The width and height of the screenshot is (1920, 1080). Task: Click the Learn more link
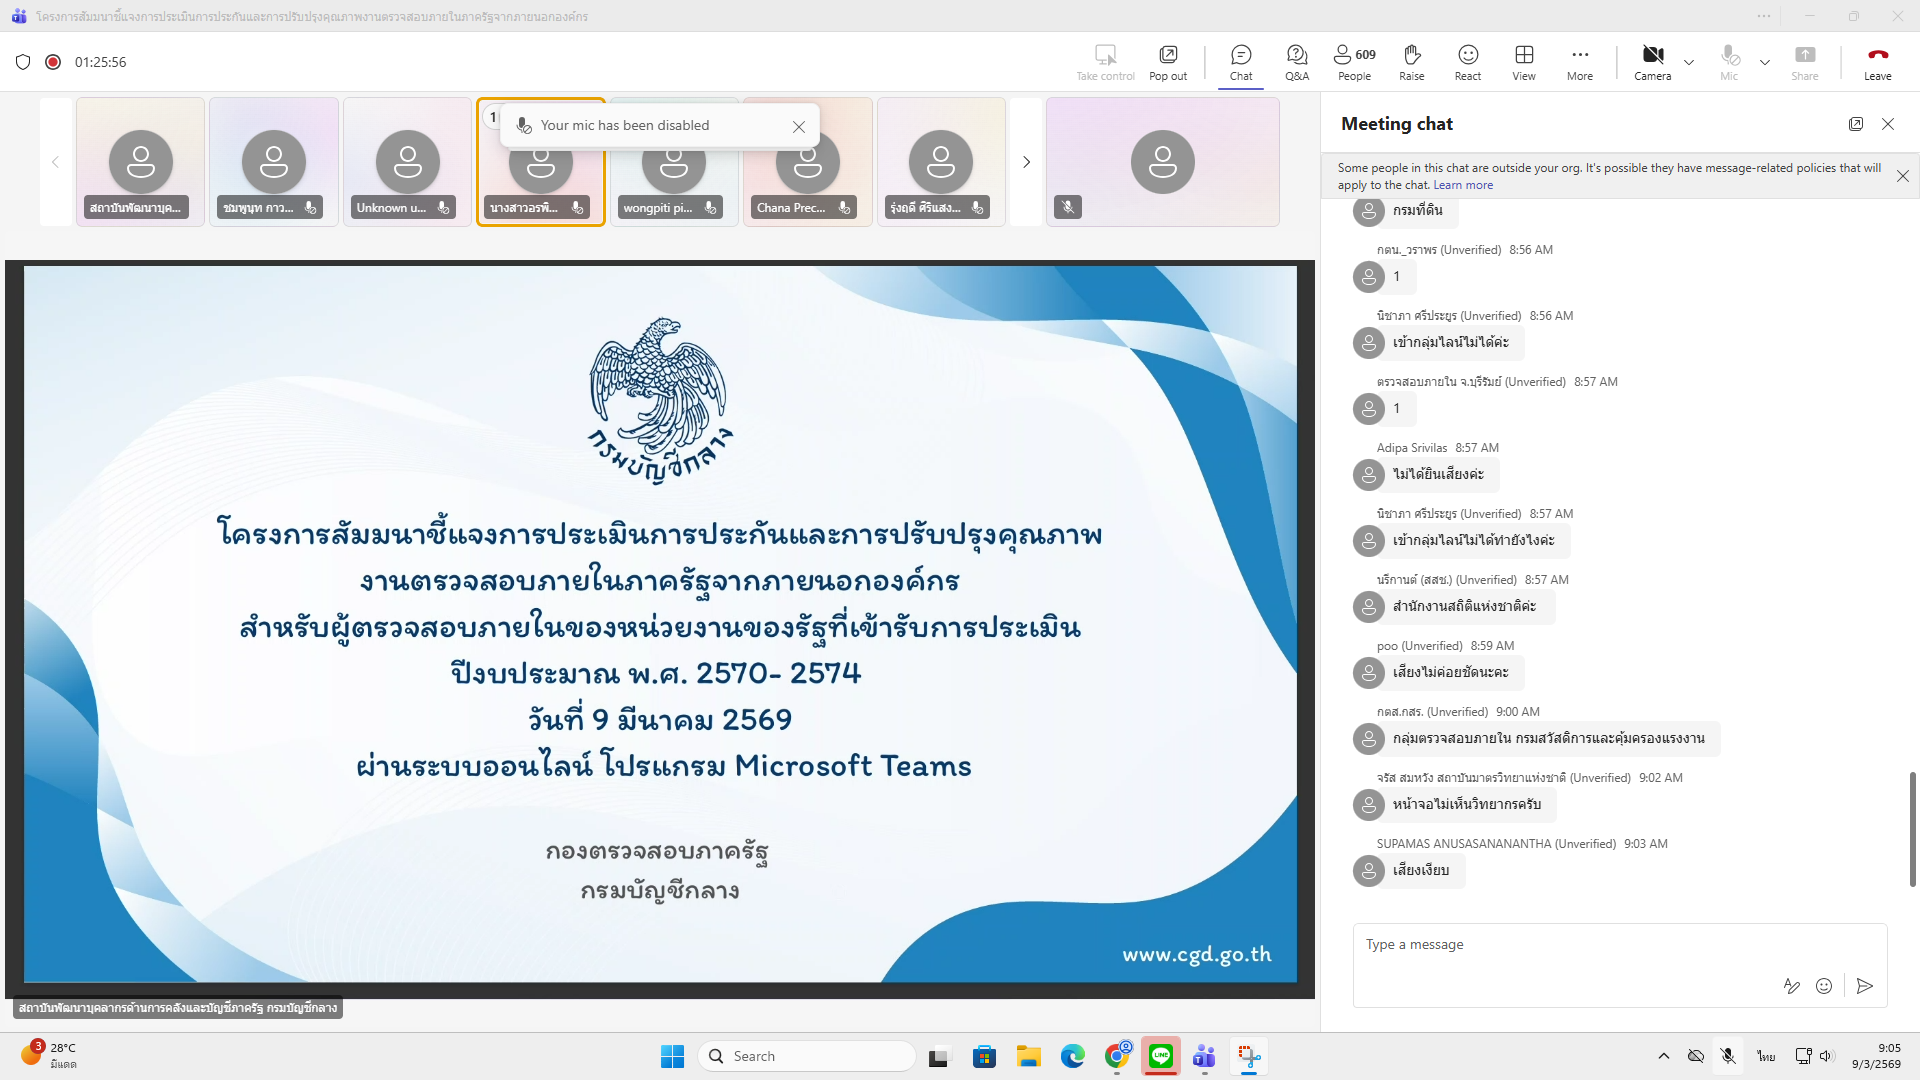pyautogui.click(x=1462, y=185)
